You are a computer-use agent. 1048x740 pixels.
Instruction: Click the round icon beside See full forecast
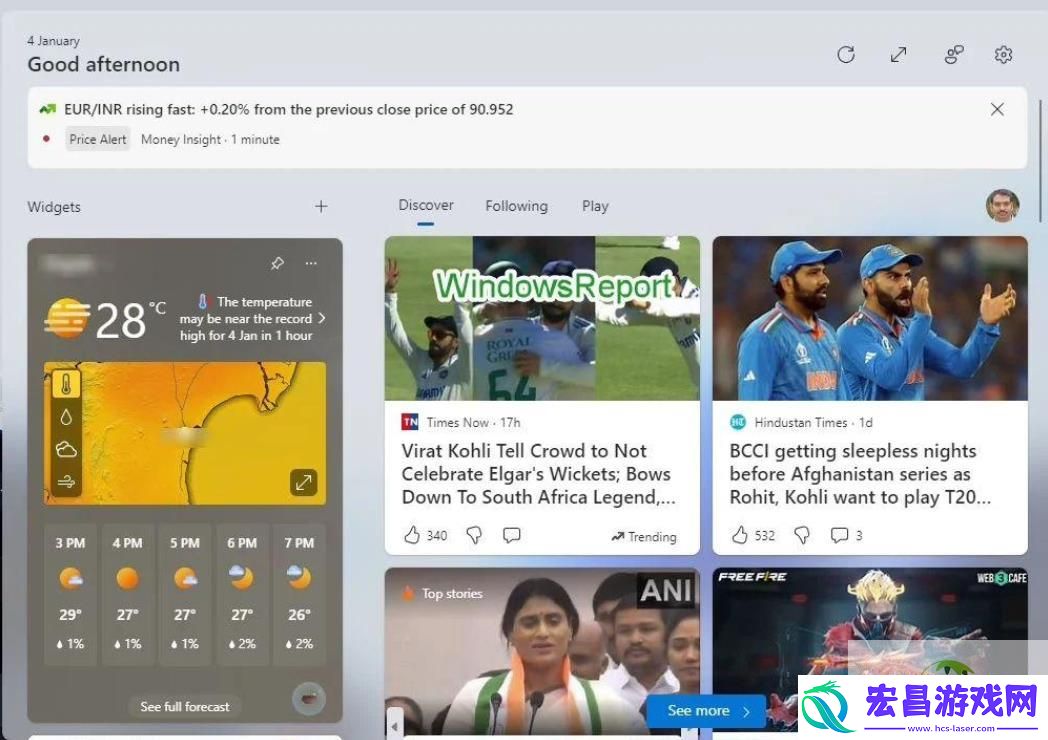(x=309, y=699)
